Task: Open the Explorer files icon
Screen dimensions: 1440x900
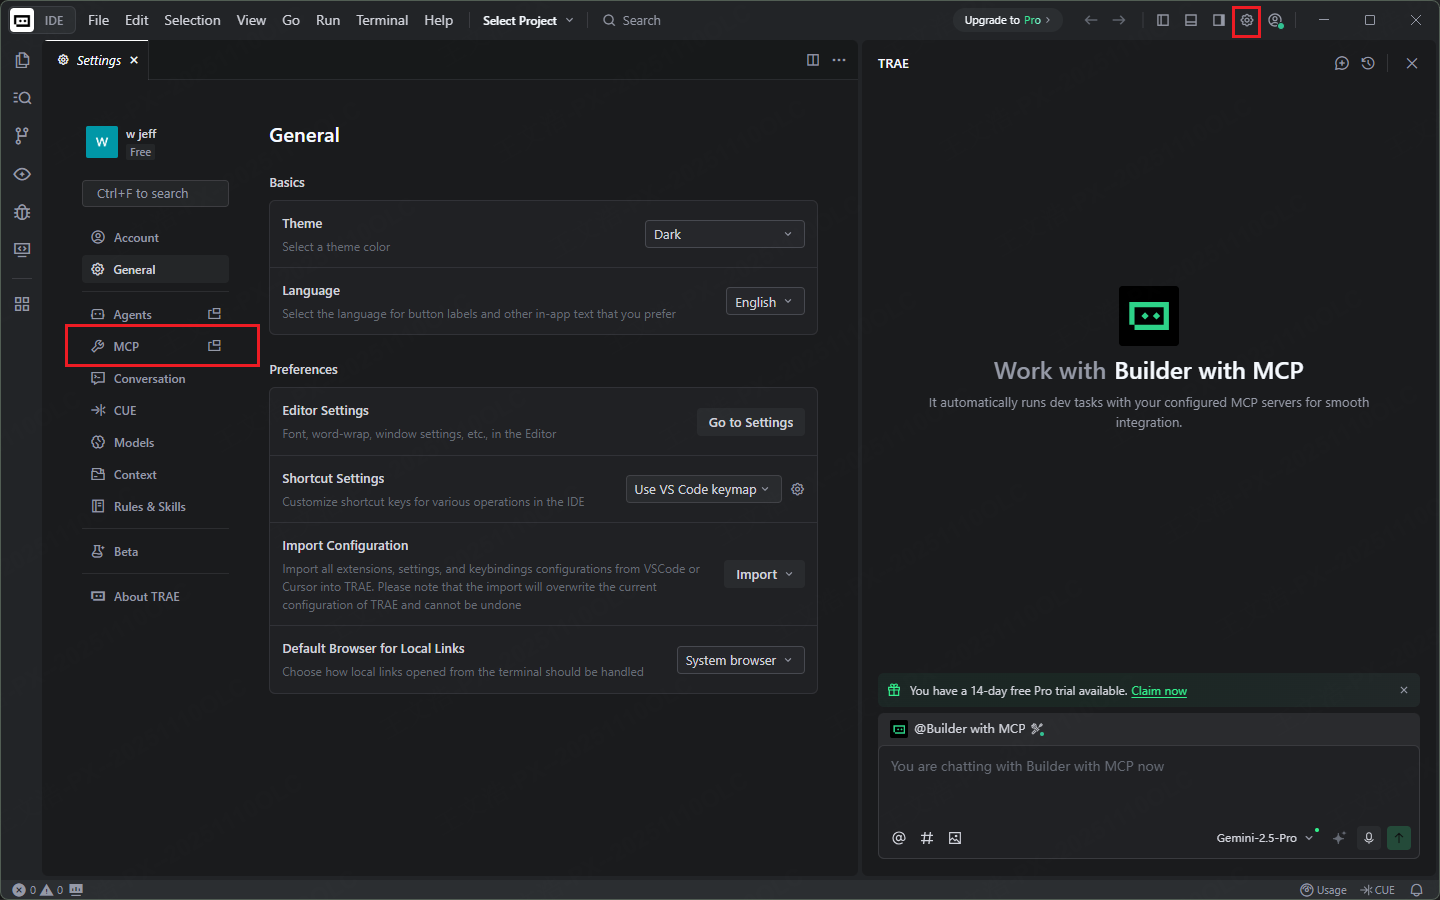Action: pyautogui.click(x=21, y=60)
